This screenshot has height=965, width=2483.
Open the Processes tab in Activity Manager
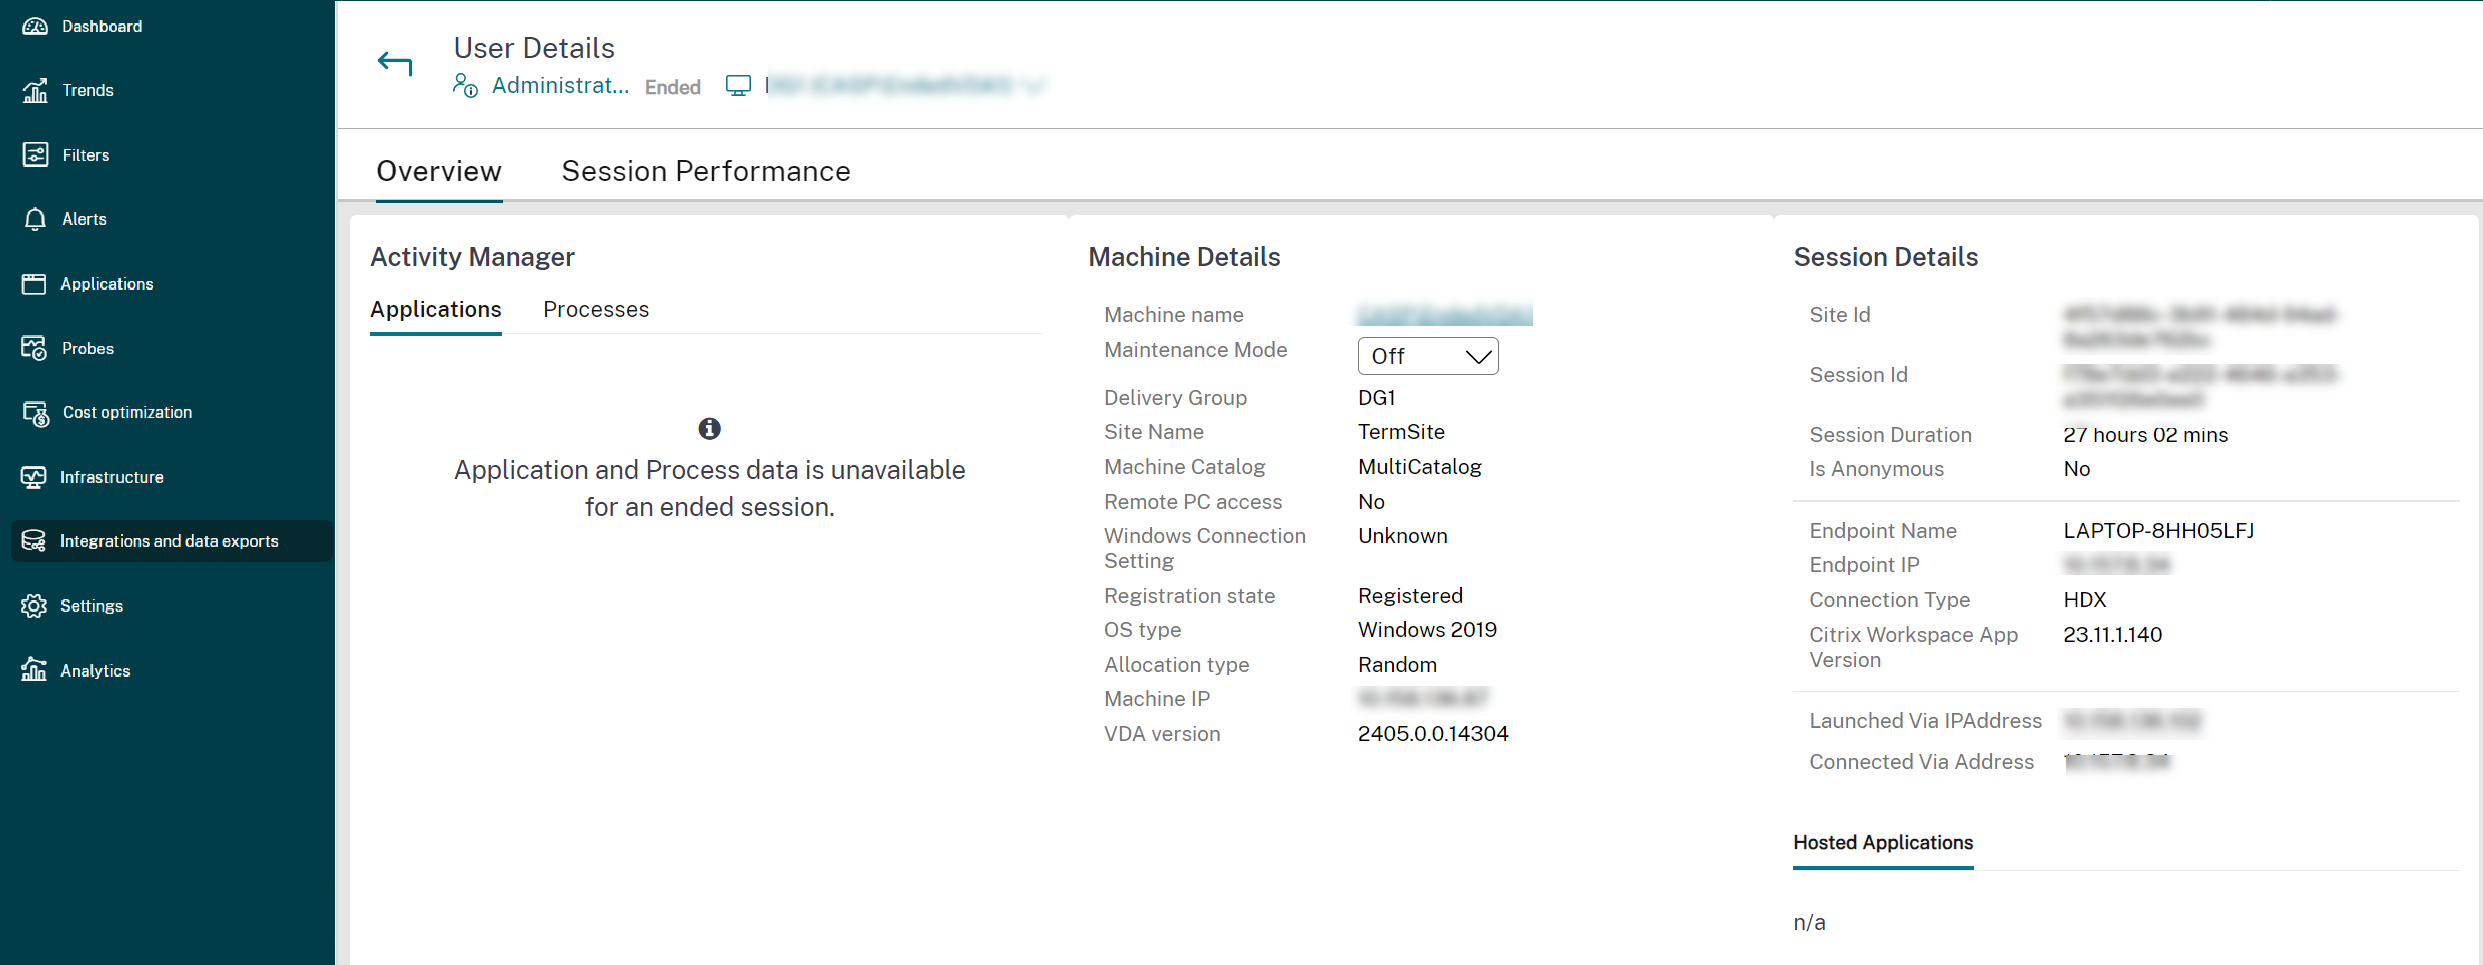[x=595, y=309]
